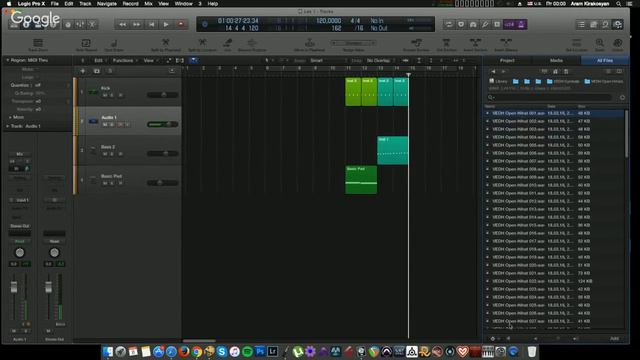640x360 pixels.
Task: Open the Trash in the Dock
Action: pos(531,351)
